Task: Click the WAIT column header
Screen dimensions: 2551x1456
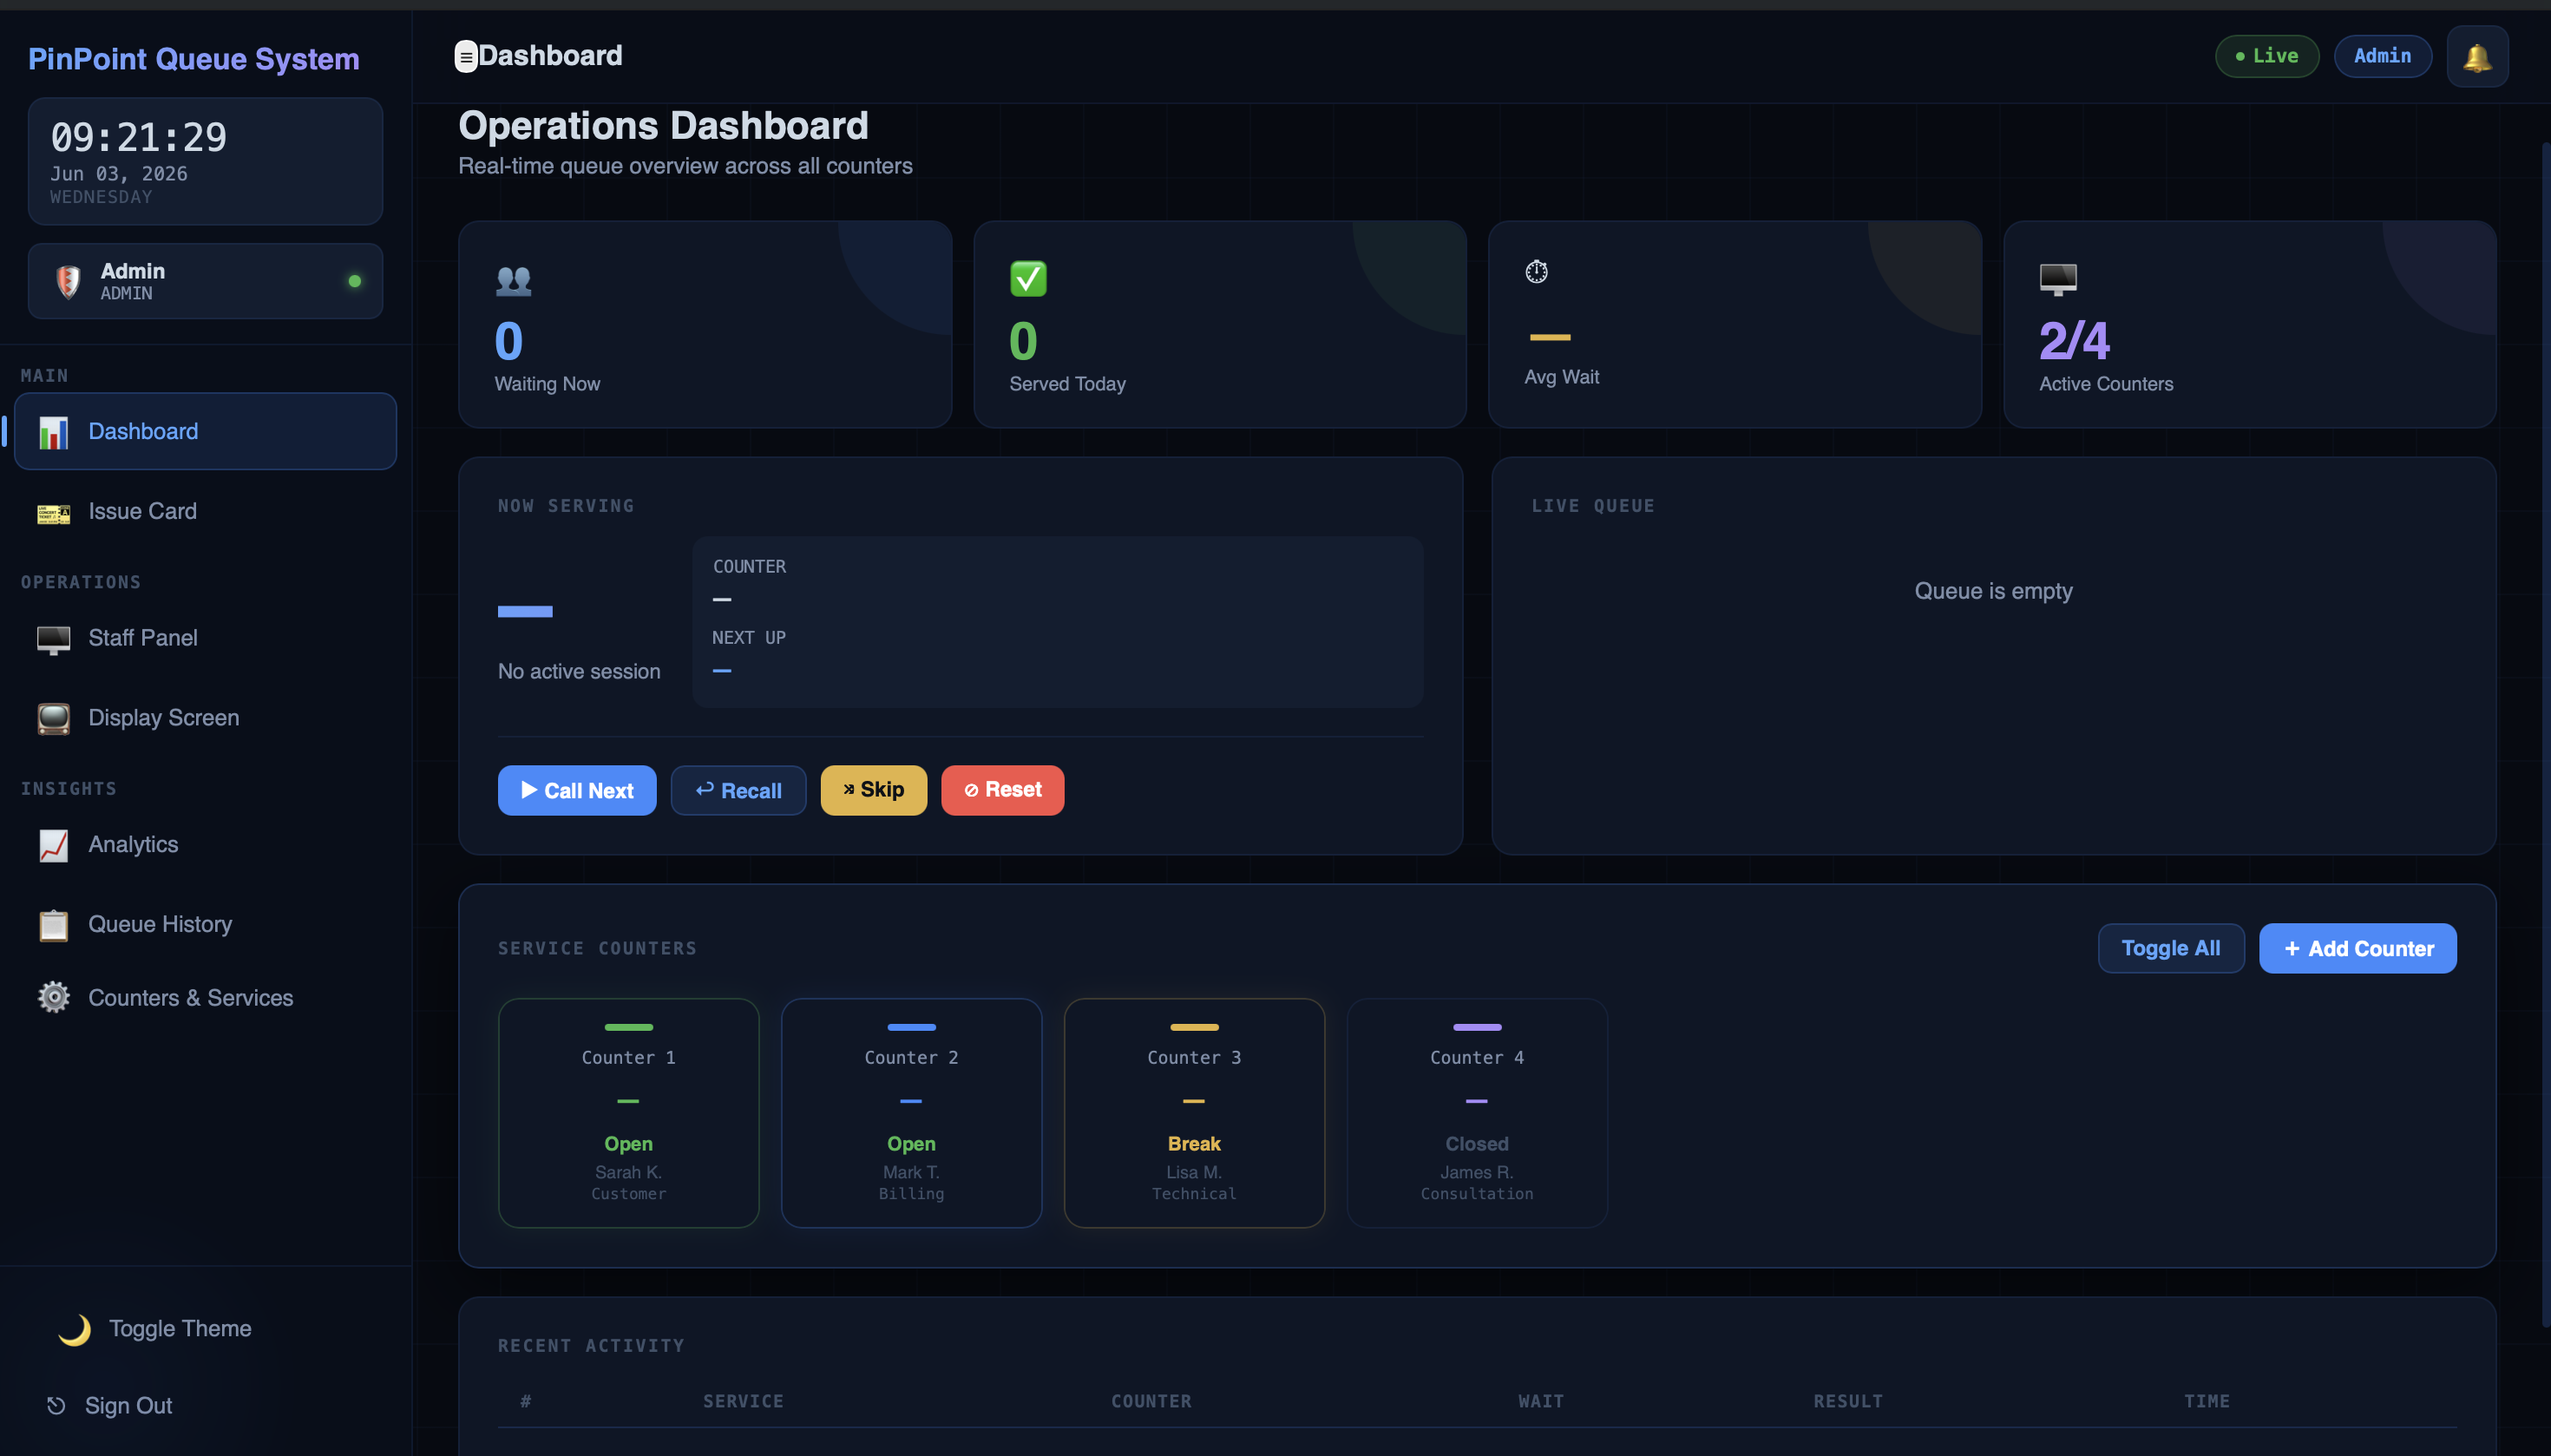Action: [x=1541, y=1402]
